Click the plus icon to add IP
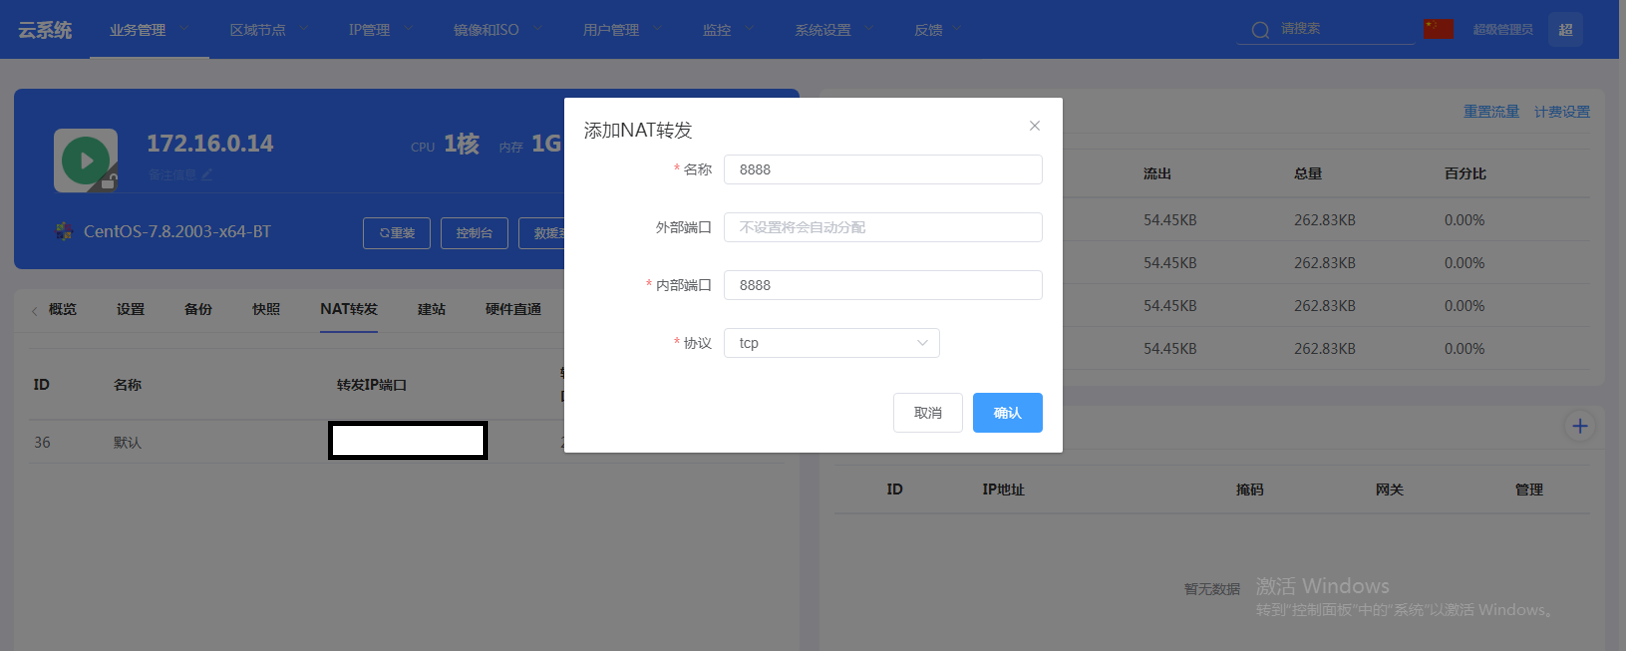This screenshot has width=1626, height=651. (x=1579, y=426)
